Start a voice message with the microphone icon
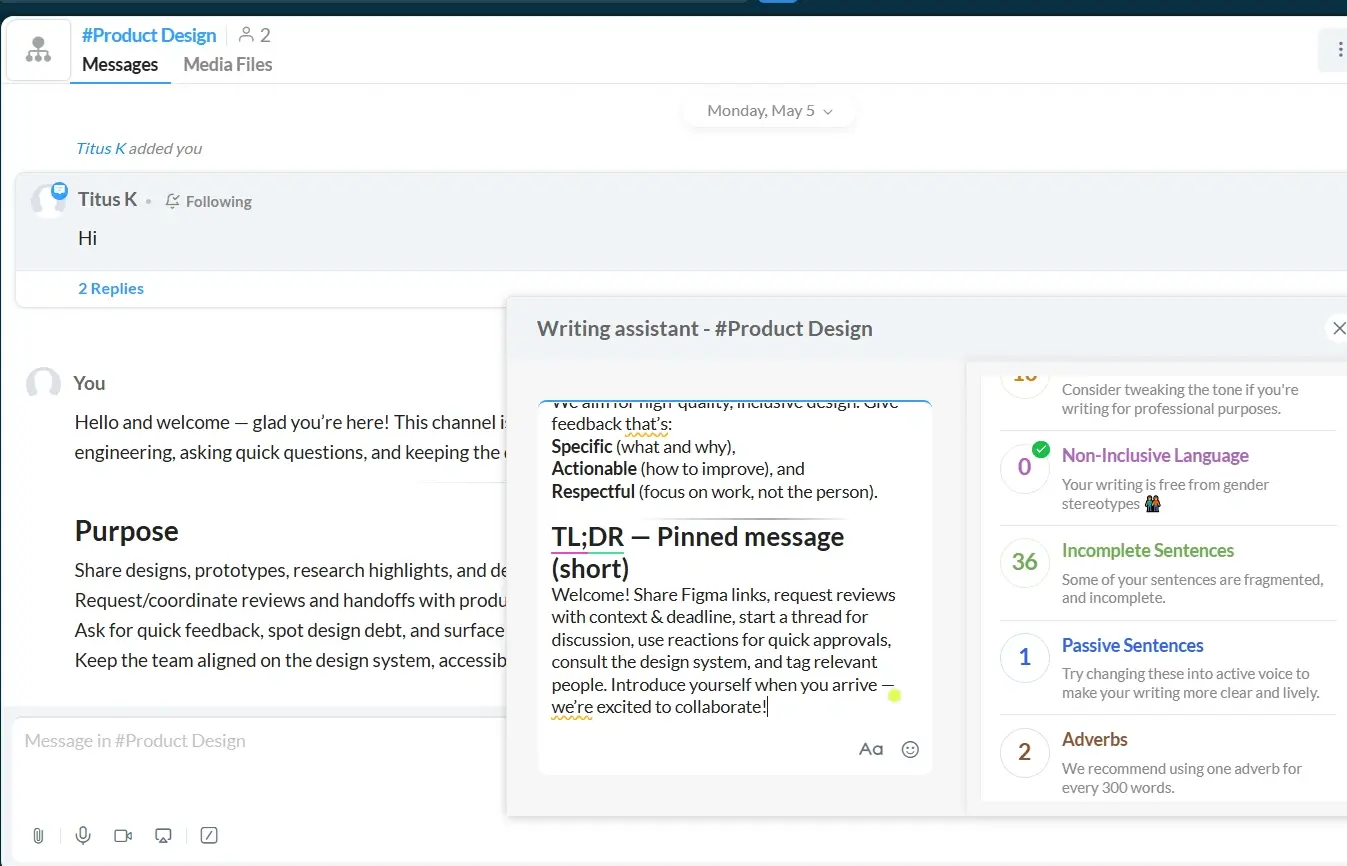The width and height of the screenshot is (1347, 866). tap(83, 836)
